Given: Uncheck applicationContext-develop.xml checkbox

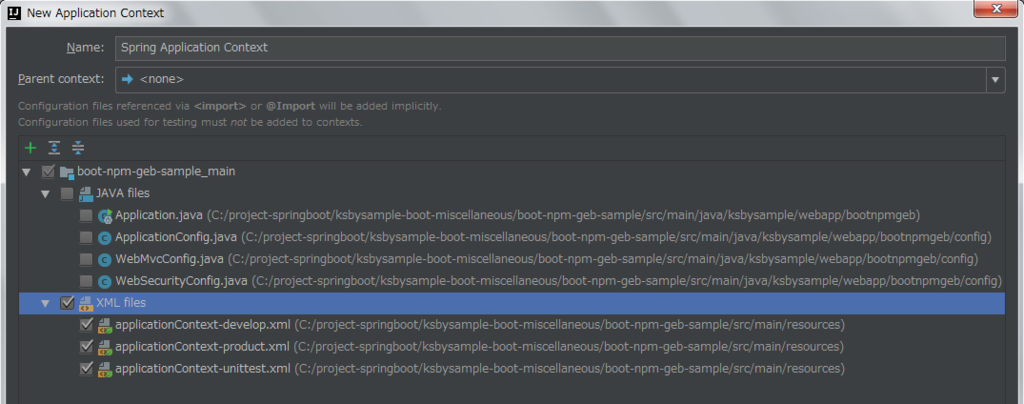Looking at the screenshot, I should click(x=86, y=324).
